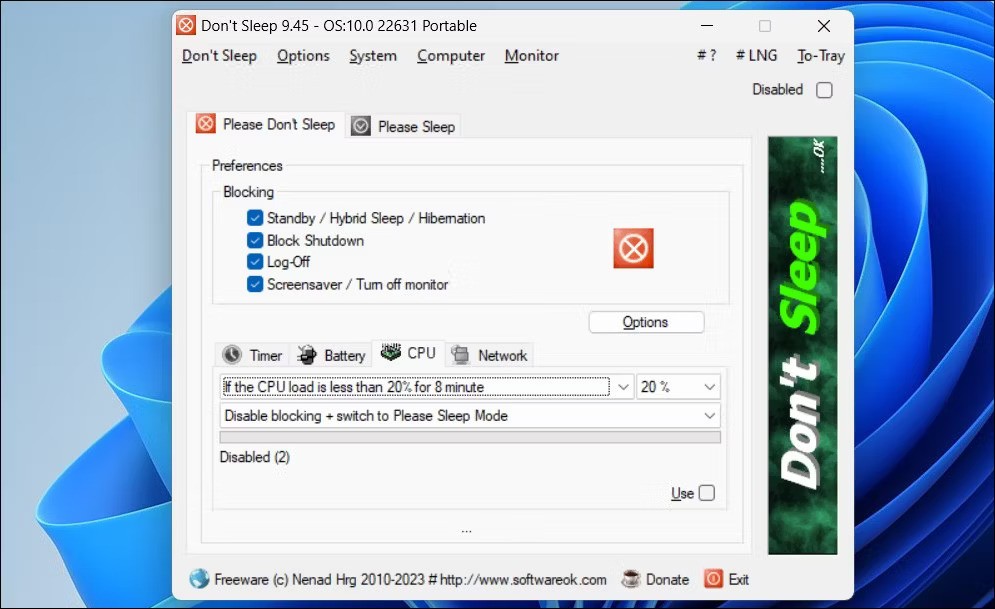Click the red Don't Sleep blocking icon
This screenshot has height=609, width=995.
pos(633,248)
